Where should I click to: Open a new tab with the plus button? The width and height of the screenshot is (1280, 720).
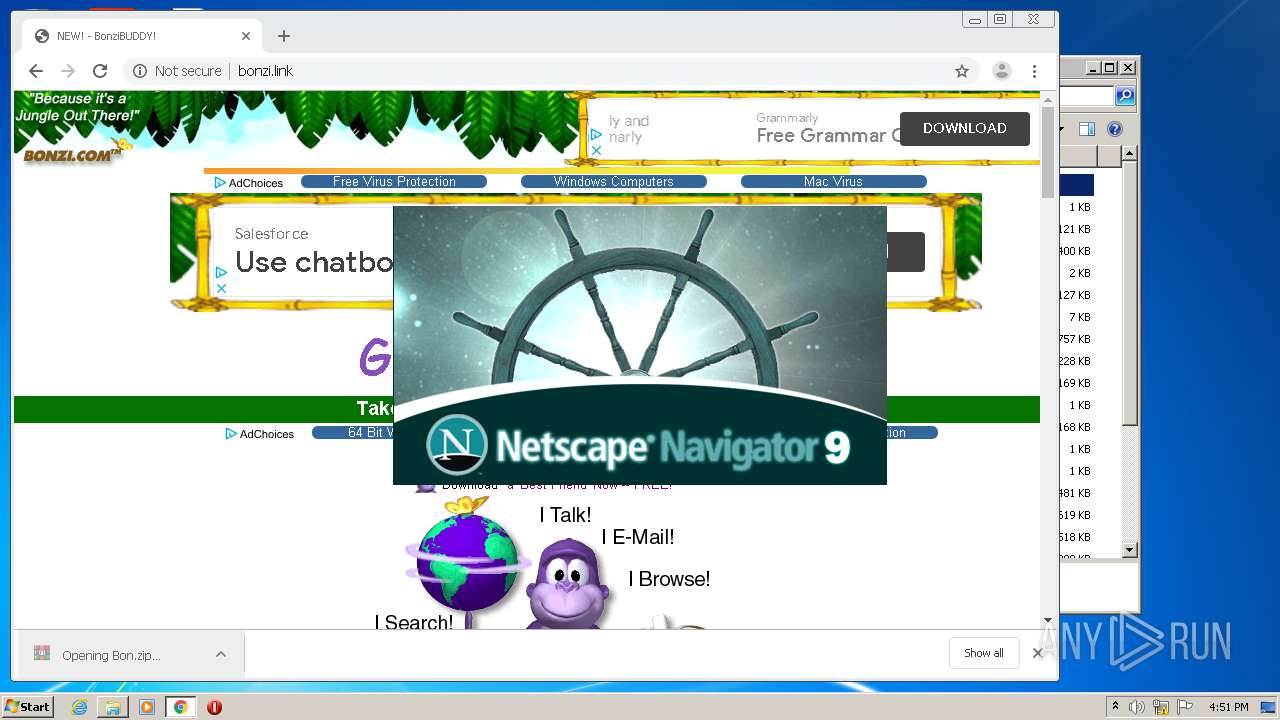(284, 36)
